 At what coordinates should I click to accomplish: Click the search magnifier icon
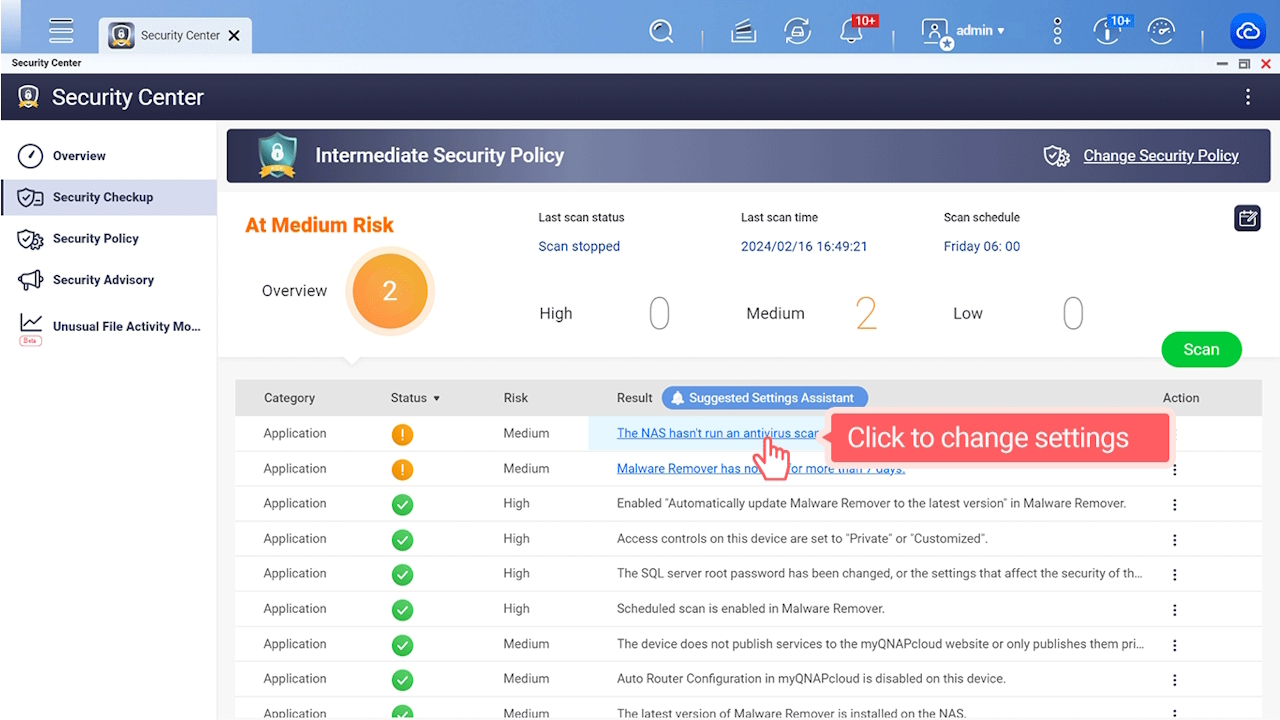pos(661,31)
